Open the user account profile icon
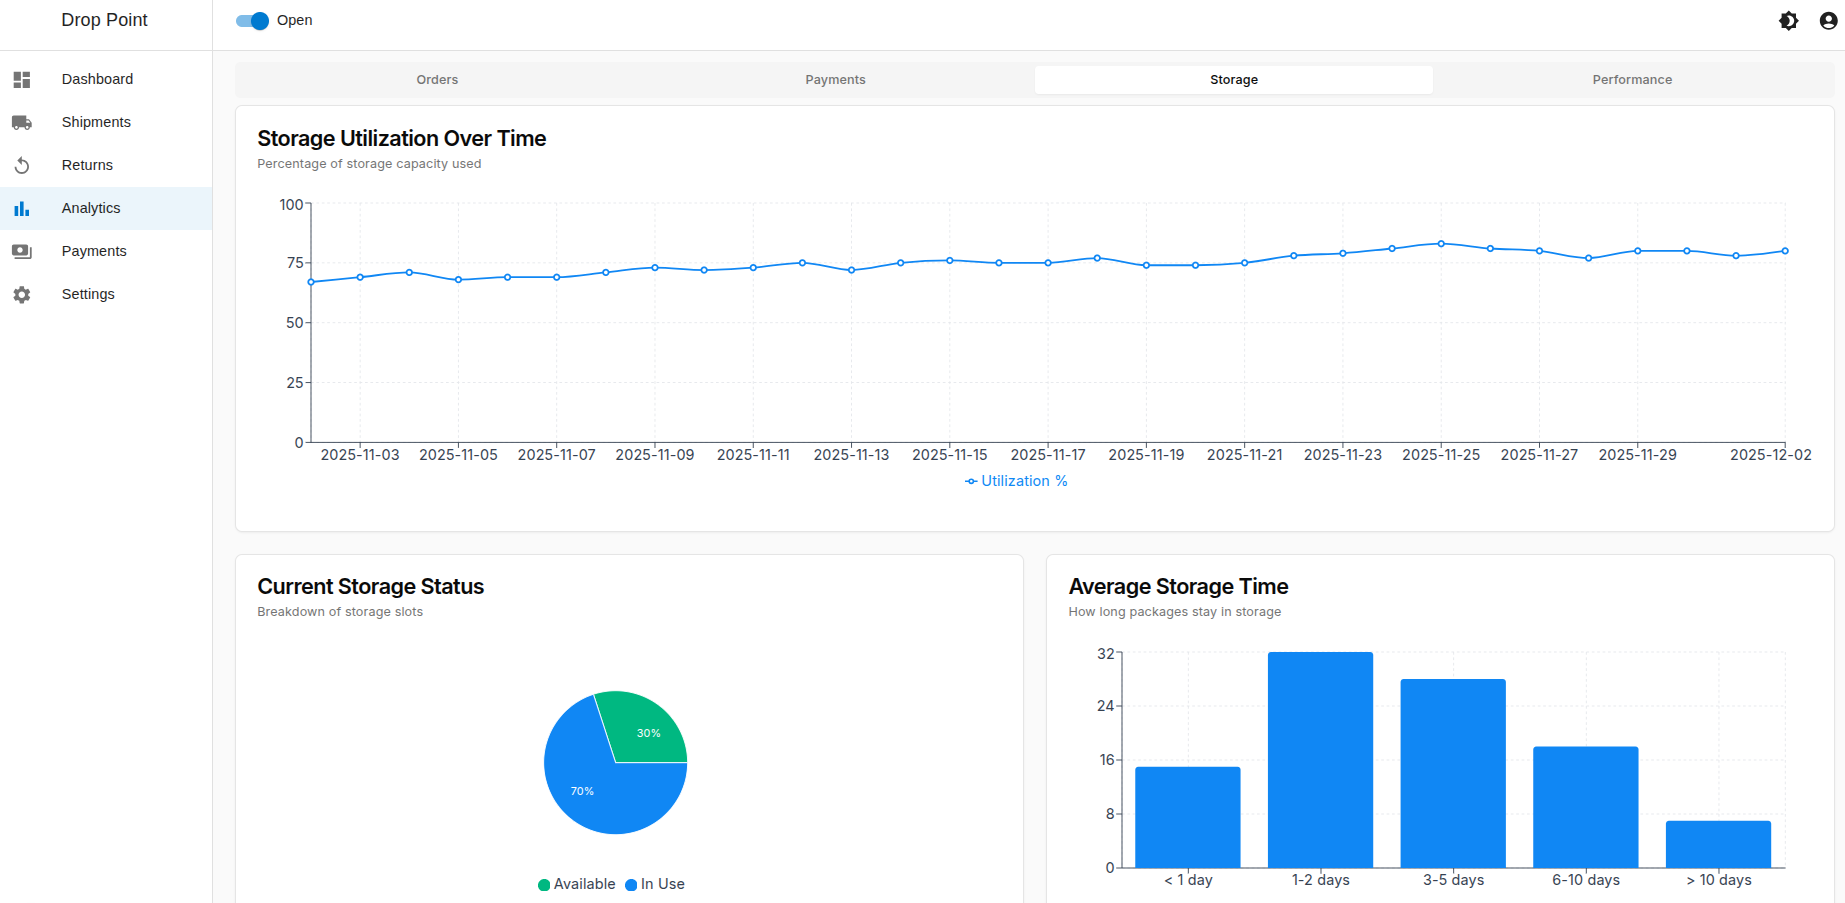This screenshot has width=1845, height=903. [x=1828, y=21]
